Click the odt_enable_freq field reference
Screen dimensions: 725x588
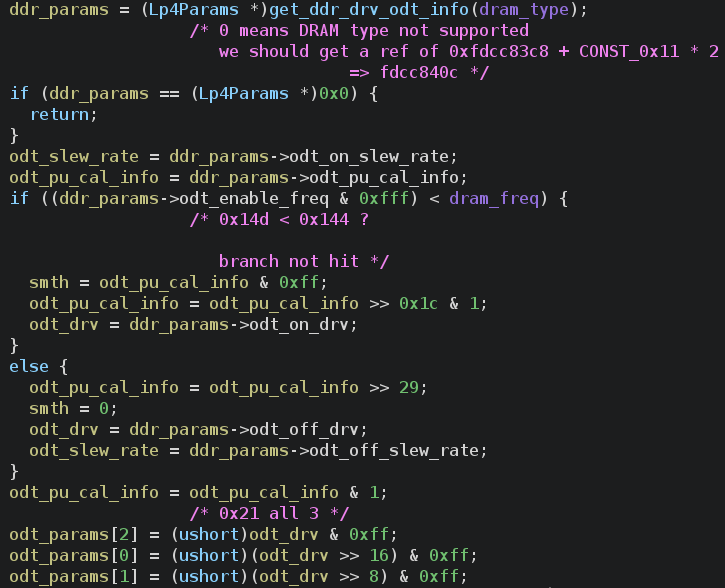254,199
